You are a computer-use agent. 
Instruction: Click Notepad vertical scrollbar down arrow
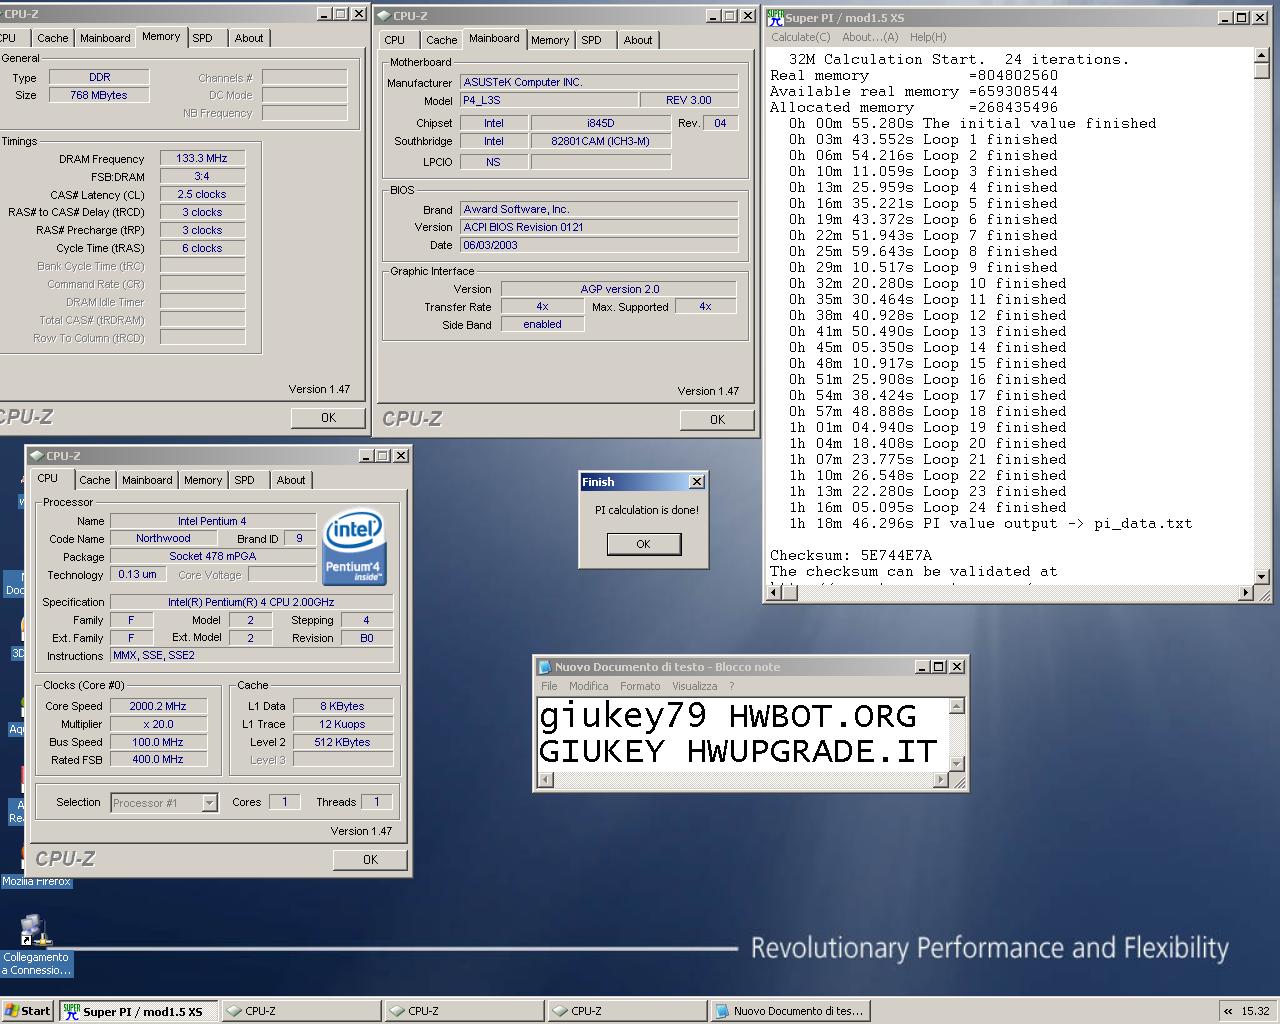[x=956, y=763]
